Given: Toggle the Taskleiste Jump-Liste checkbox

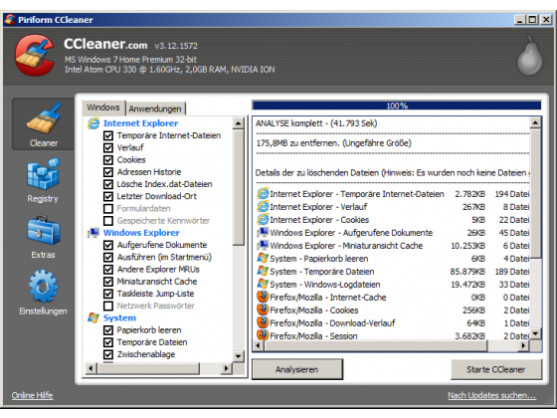Looking at the screenshot, I should 108,294.
